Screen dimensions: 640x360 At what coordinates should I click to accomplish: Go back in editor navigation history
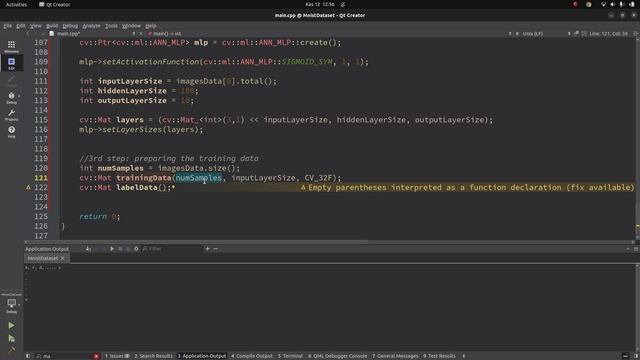(28, 33)
